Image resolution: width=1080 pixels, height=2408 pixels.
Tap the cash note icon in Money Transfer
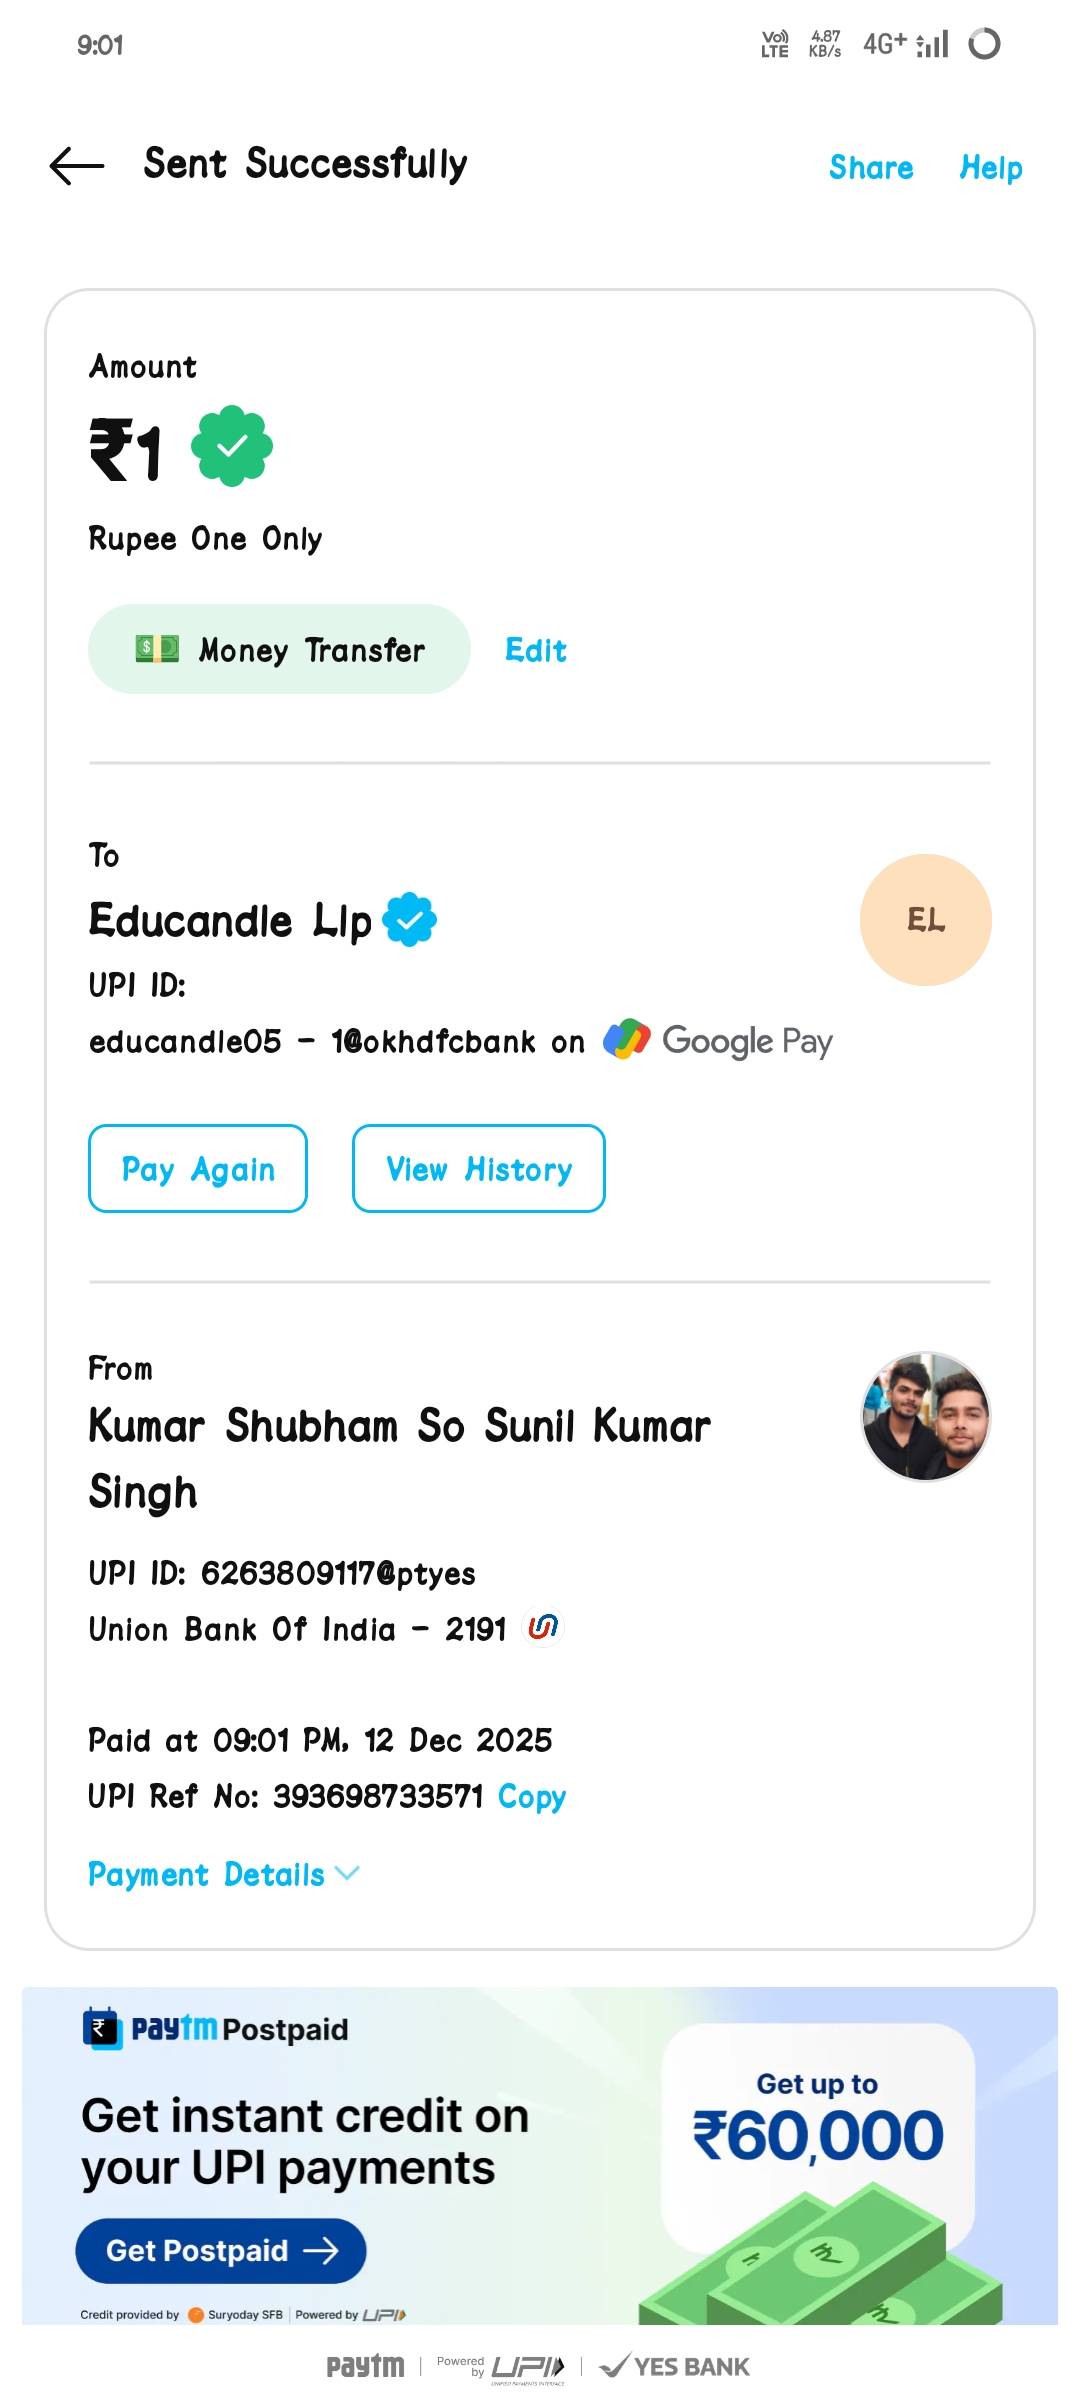tap(157, 649)
